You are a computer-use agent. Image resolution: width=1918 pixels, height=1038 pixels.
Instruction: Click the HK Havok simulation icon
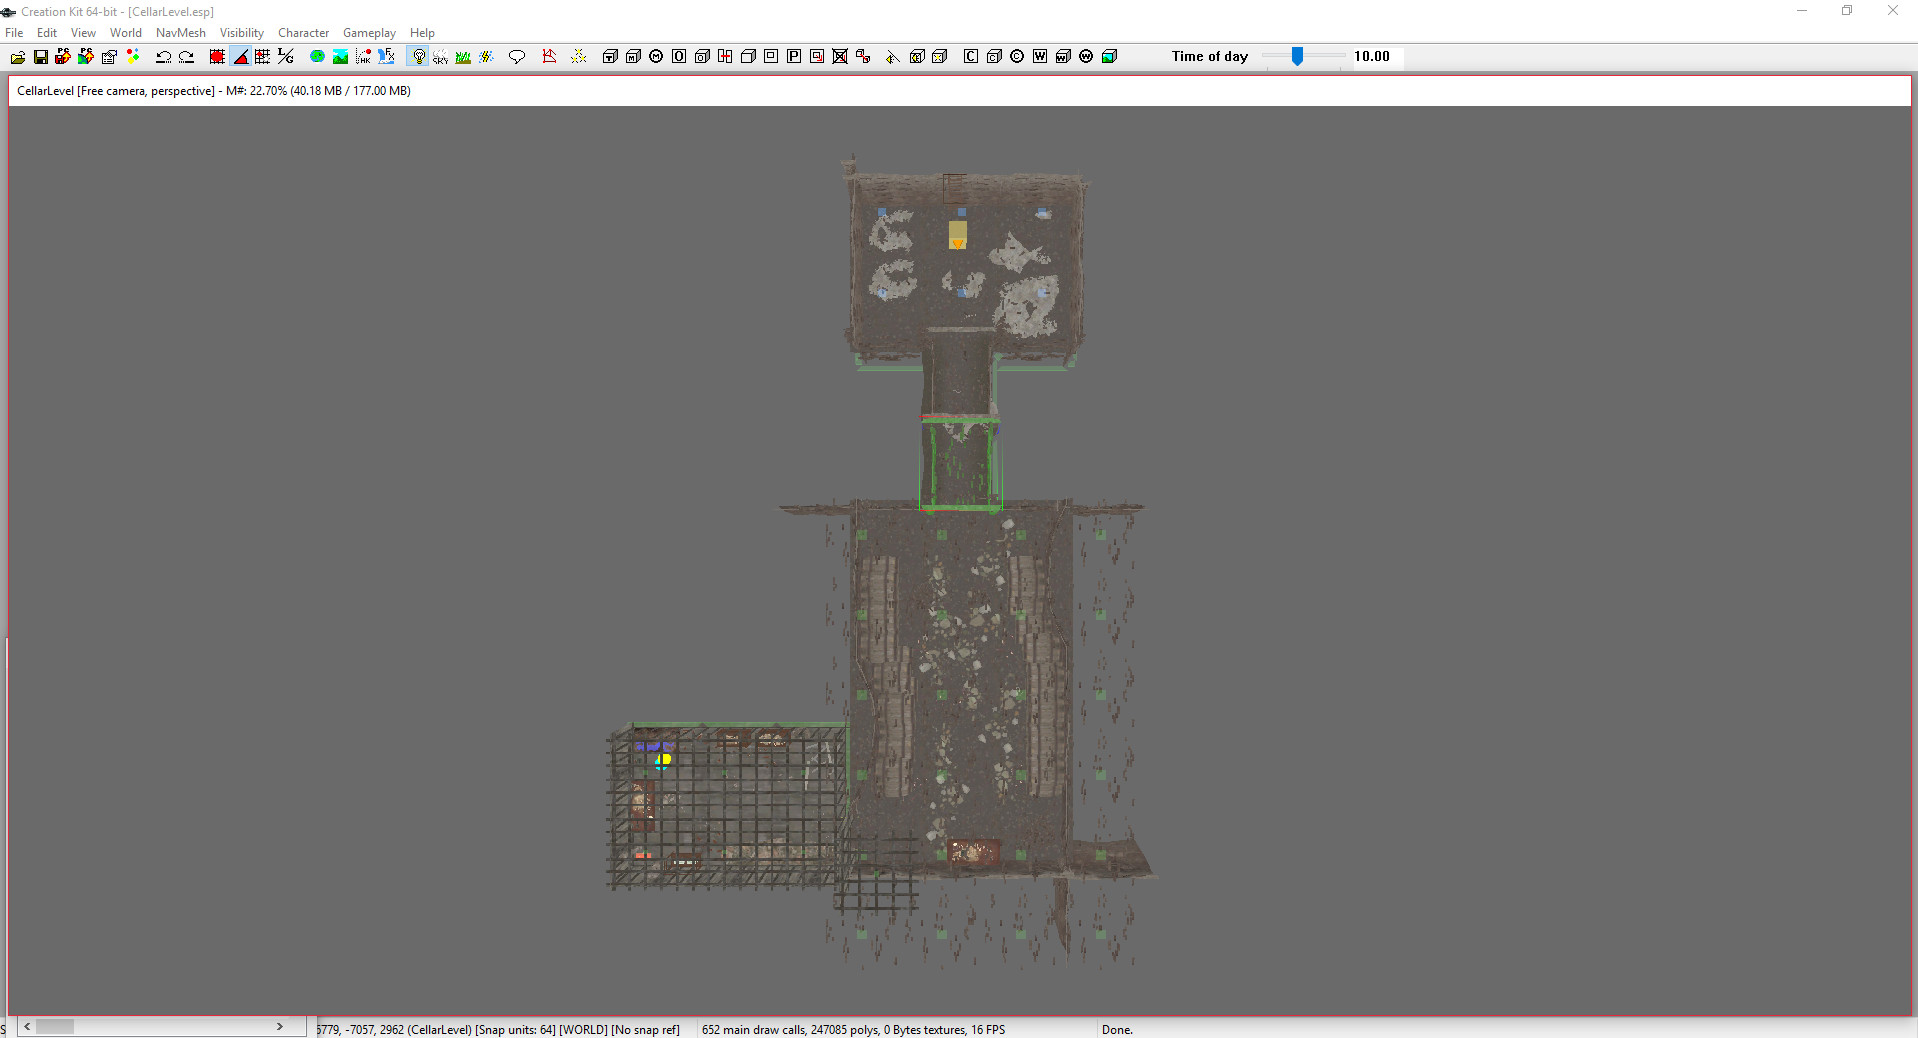point(363,57)
